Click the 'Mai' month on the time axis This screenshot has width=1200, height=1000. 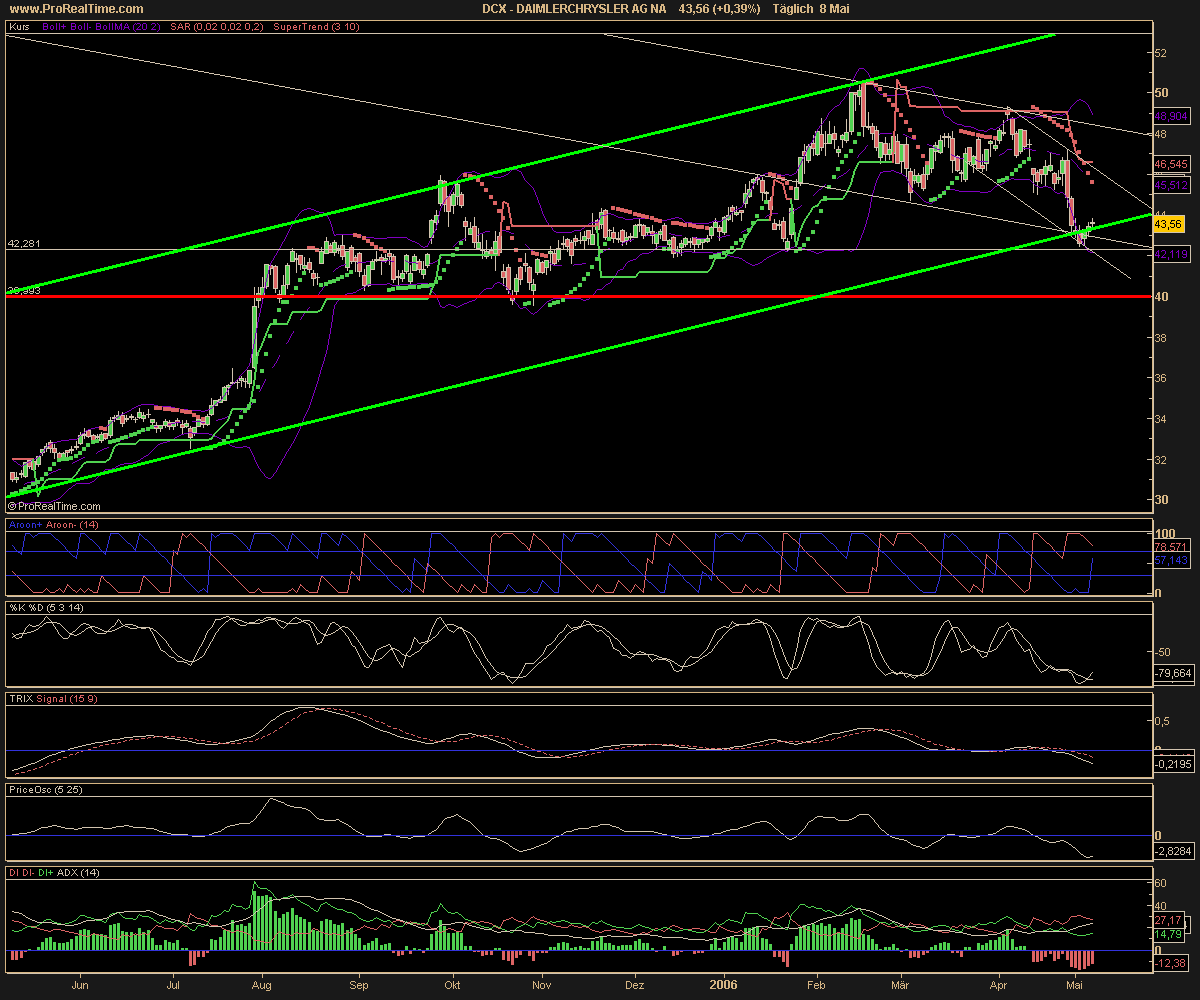(1076, 985)
